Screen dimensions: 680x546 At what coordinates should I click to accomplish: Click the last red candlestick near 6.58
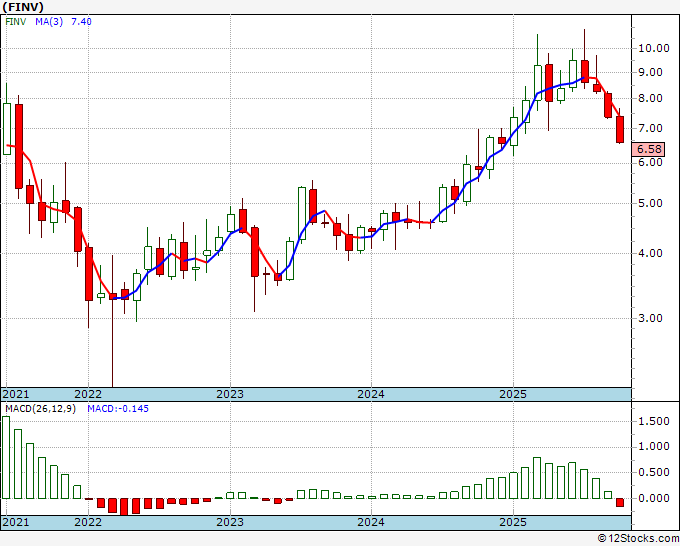[620, 129]
